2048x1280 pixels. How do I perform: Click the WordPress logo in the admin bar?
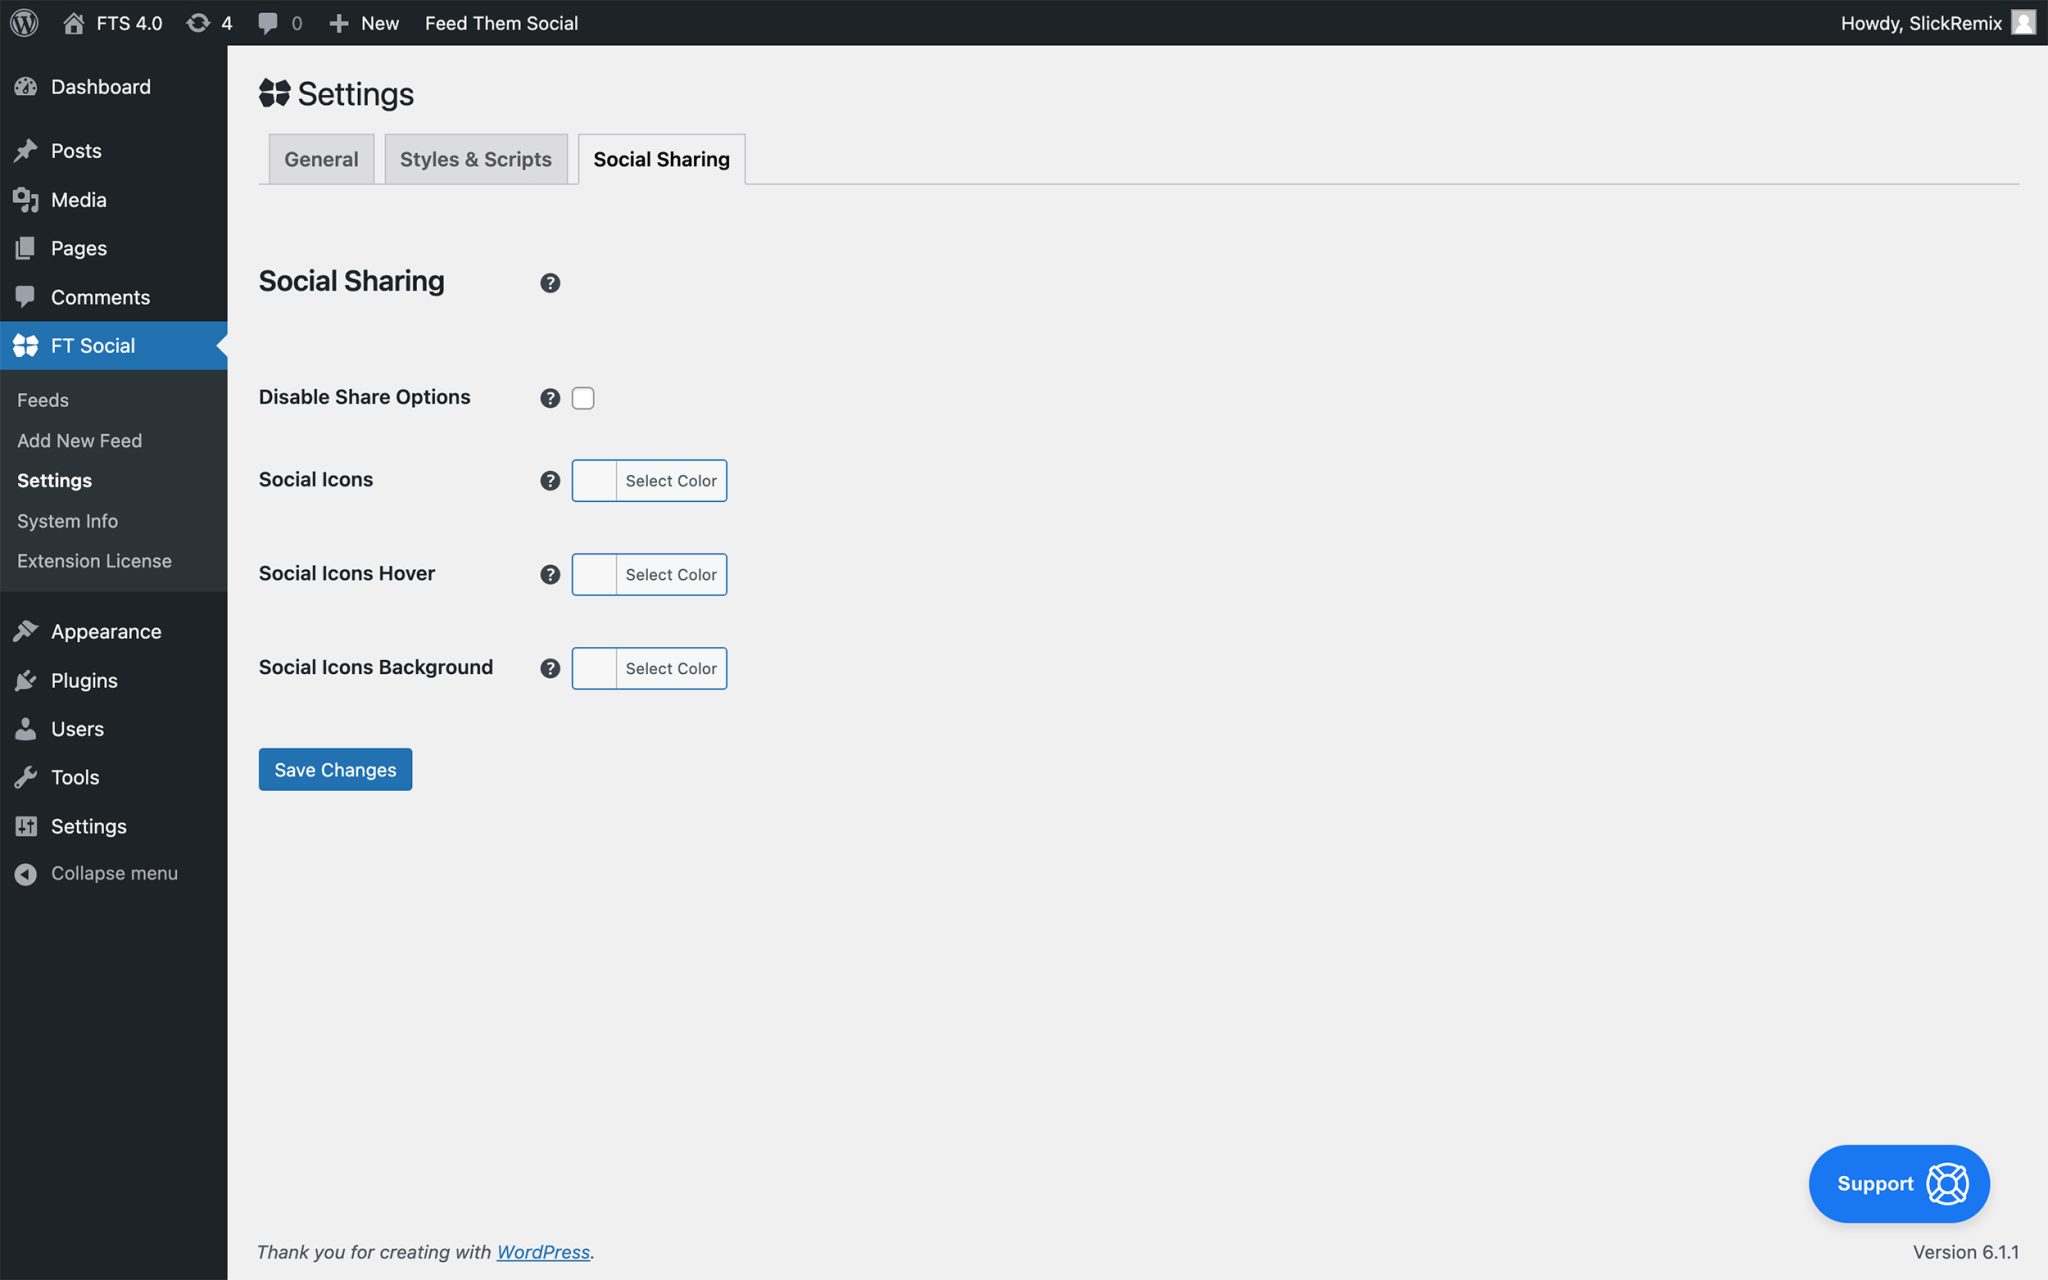tap(24, 22)
